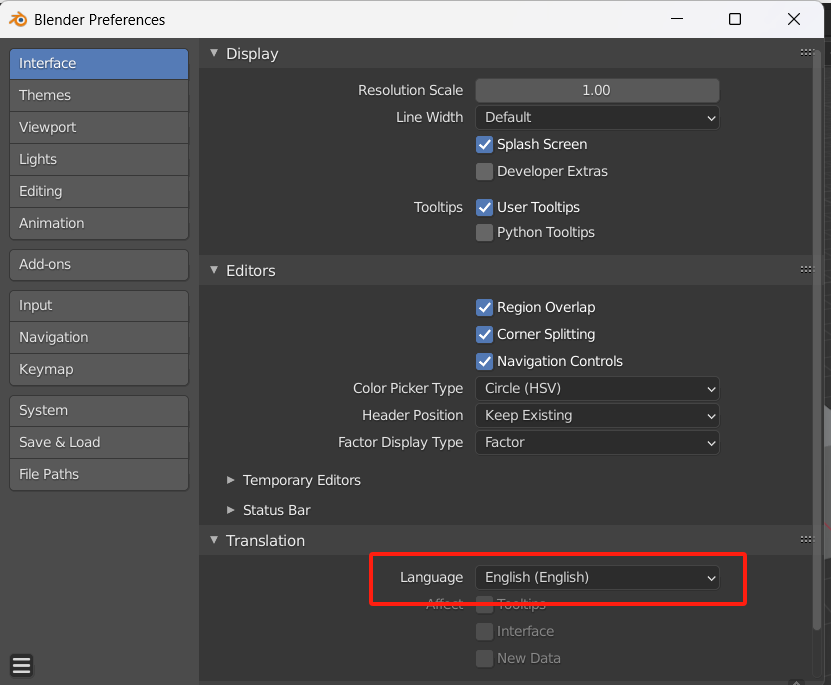This screenshot has width=831, height=685.
Task: Collapse the Editors panel
Action: pyautogui.click(x=214, y=270)
